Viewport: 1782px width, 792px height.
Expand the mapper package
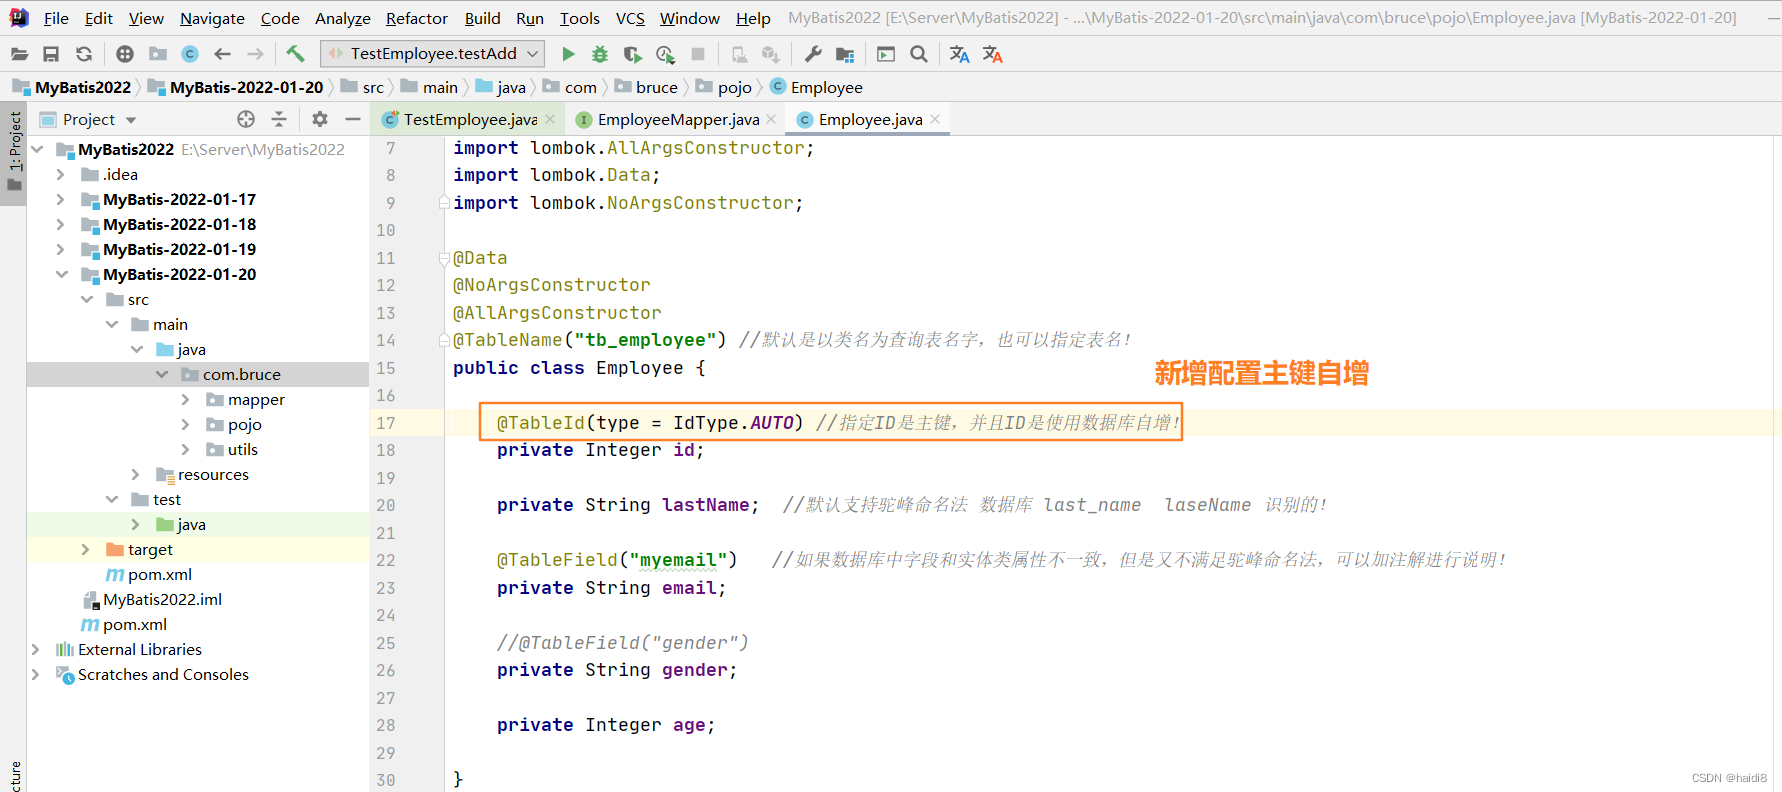pyautogui.click(x=185, y=399)
